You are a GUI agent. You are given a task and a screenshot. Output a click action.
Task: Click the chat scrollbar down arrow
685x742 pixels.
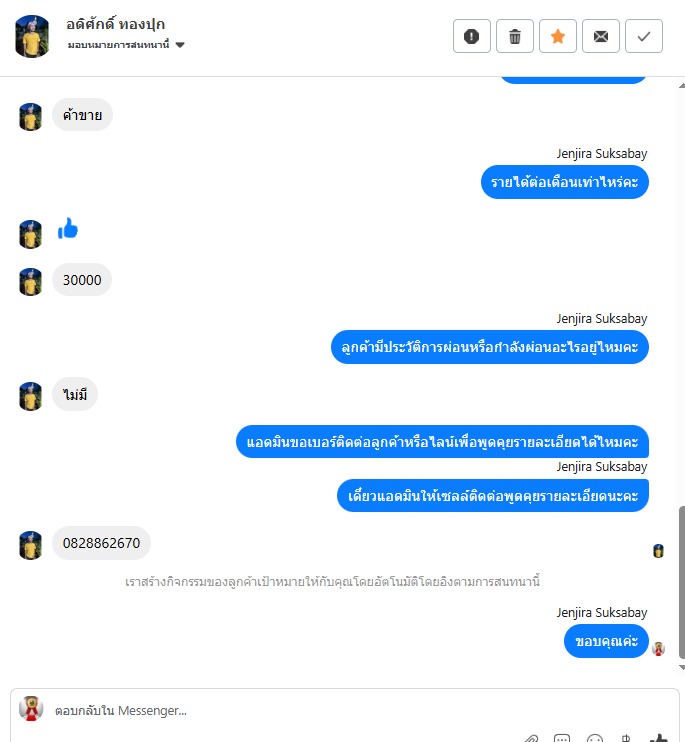pos(681,667)
